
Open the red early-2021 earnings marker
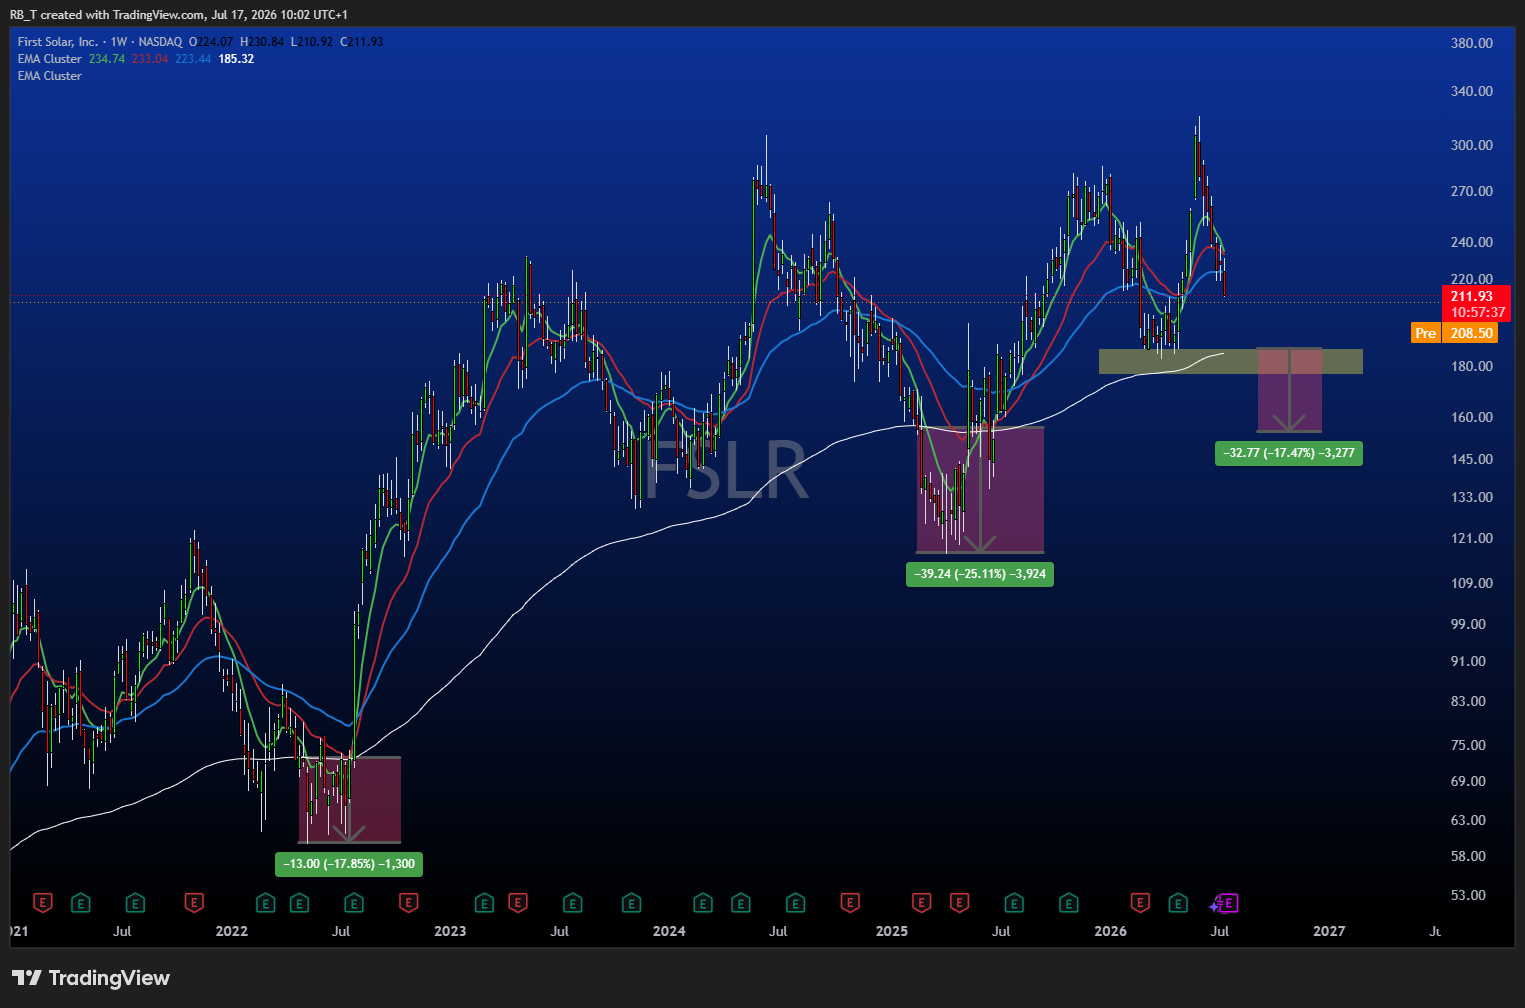[42, 903]
